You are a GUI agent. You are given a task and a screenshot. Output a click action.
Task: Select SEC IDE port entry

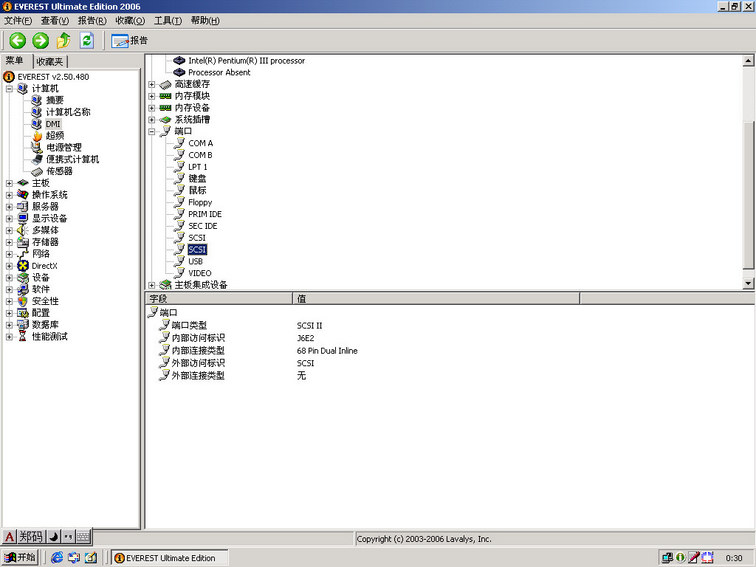coord(202,226)
